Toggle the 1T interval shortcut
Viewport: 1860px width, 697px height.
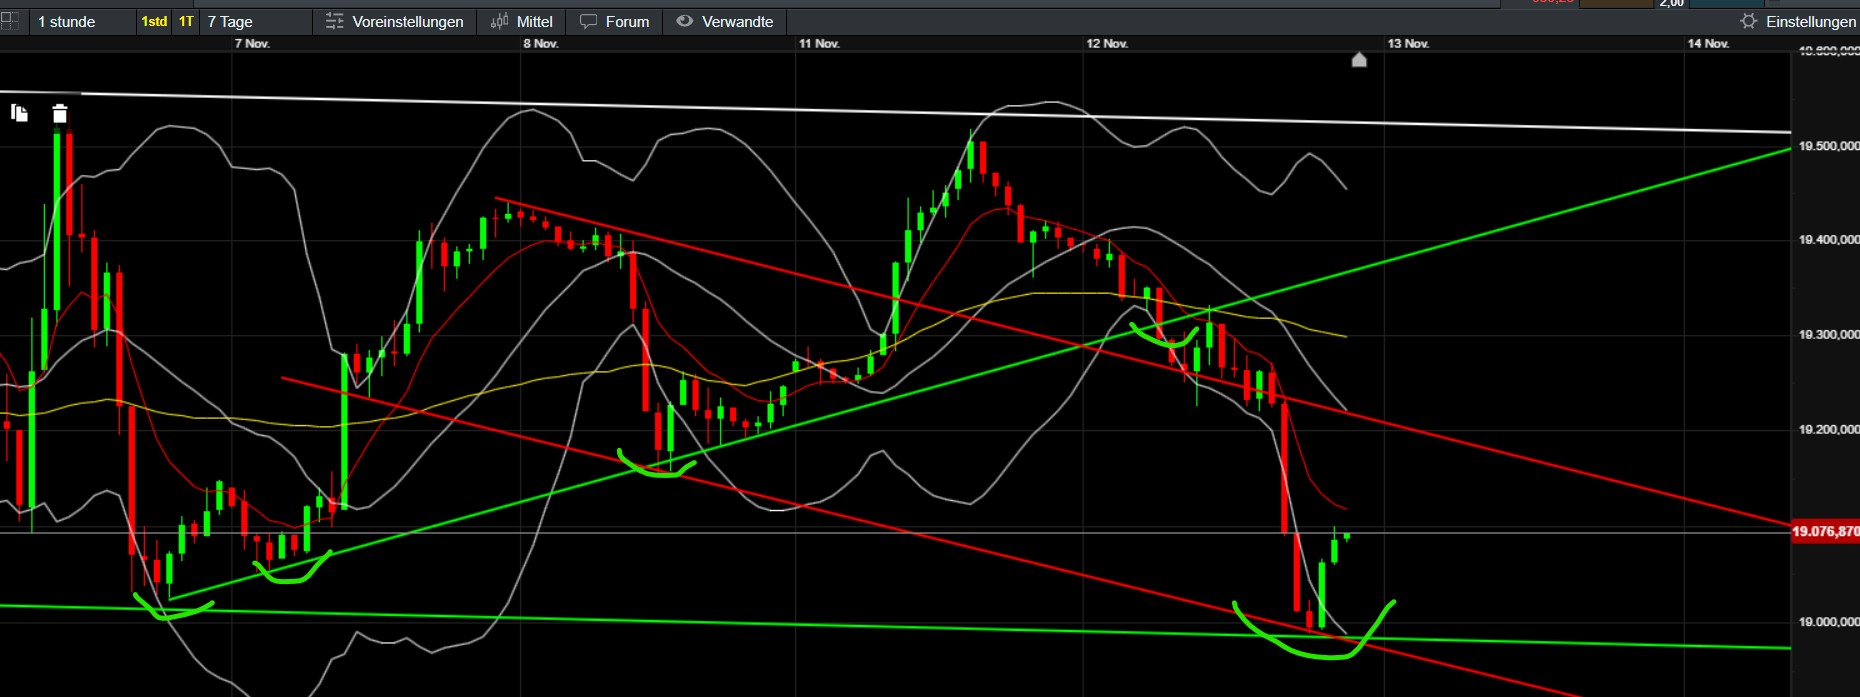(x=186, y=21)
